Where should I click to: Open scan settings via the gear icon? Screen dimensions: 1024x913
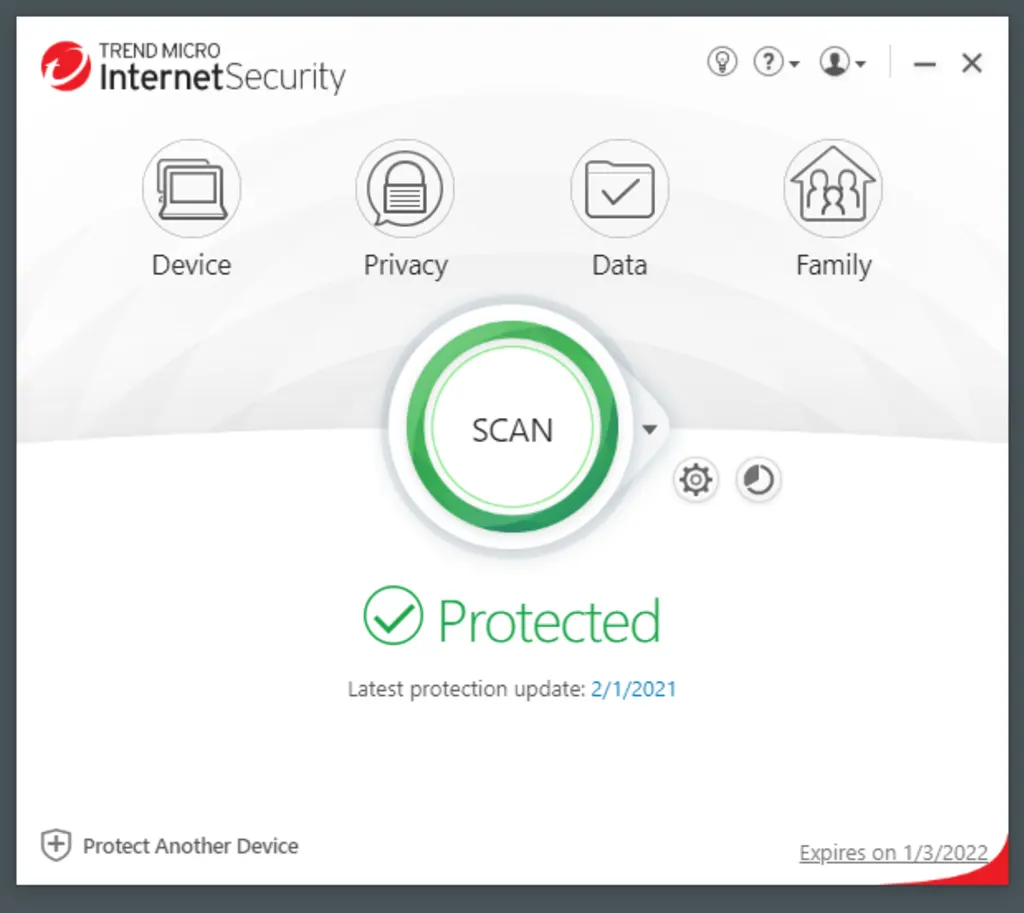click(x=695, y=480)
